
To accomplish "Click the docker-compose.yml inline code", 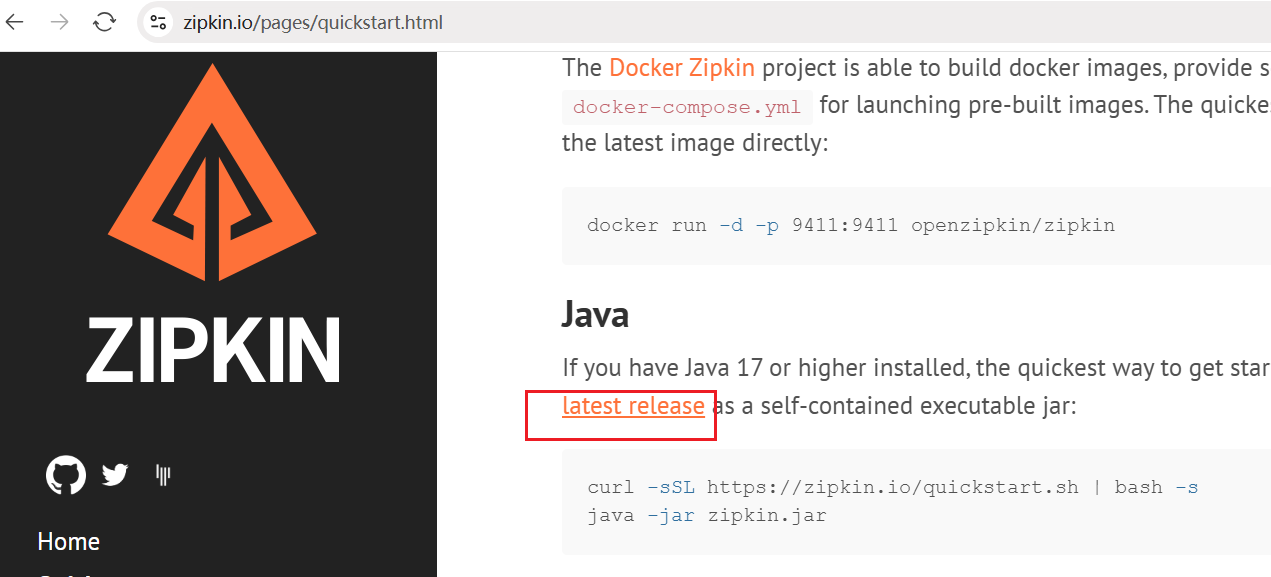I will tap(687, 106).
